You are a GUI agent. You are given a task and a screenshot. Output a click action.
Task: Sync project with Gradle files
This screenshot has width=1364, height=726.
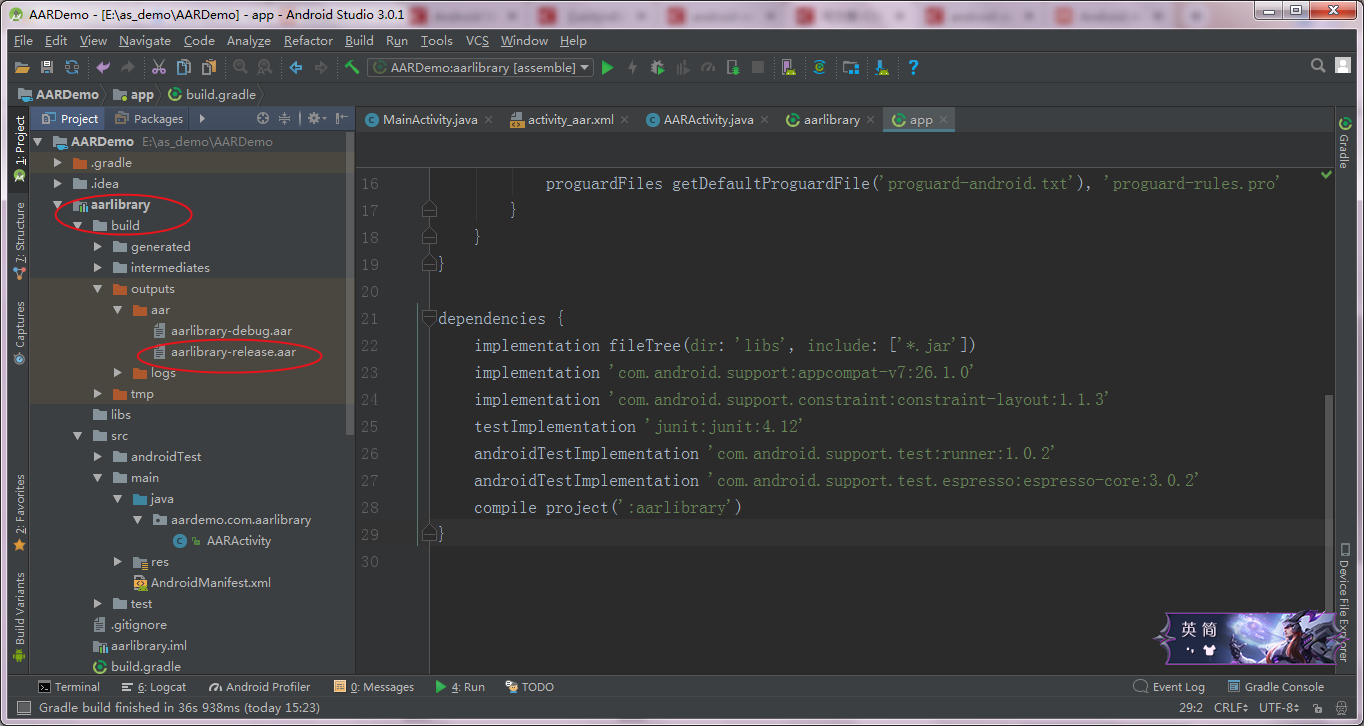pyautogui.click(x=820, y=67)
